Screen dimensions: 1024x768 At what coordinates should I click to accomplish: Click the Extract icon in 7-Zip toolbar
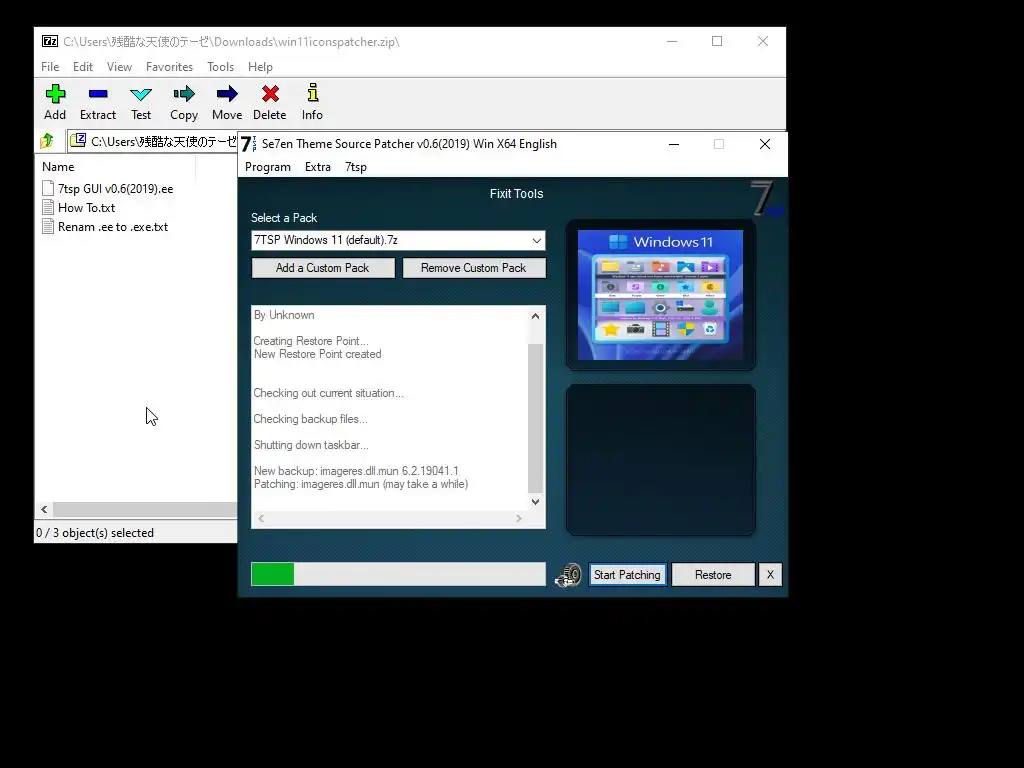pyautogui.click(x=98, y=94)
